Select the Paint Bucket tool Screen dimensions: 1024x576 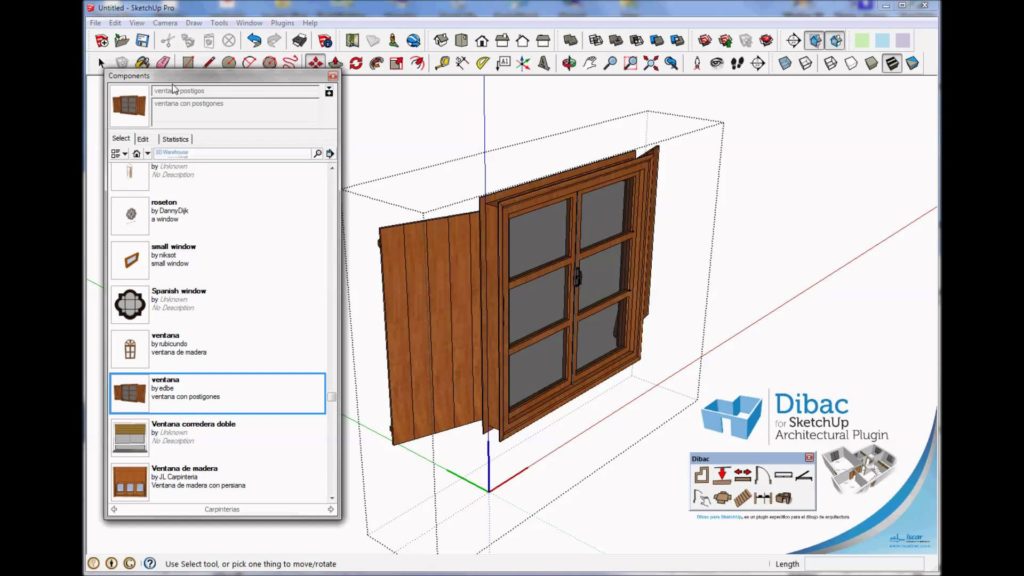[142, 63]
